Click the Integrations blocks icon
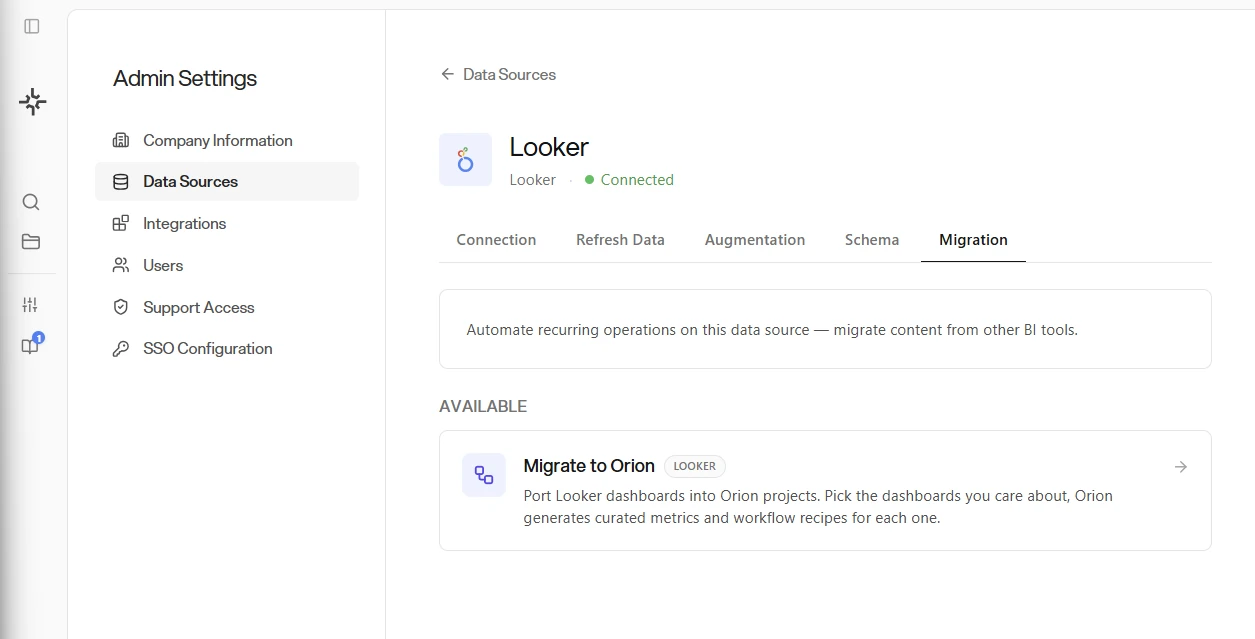Image resolution: width=1255 pixels, height=639 pixels. pyautogui.click(x=121, y=223)
